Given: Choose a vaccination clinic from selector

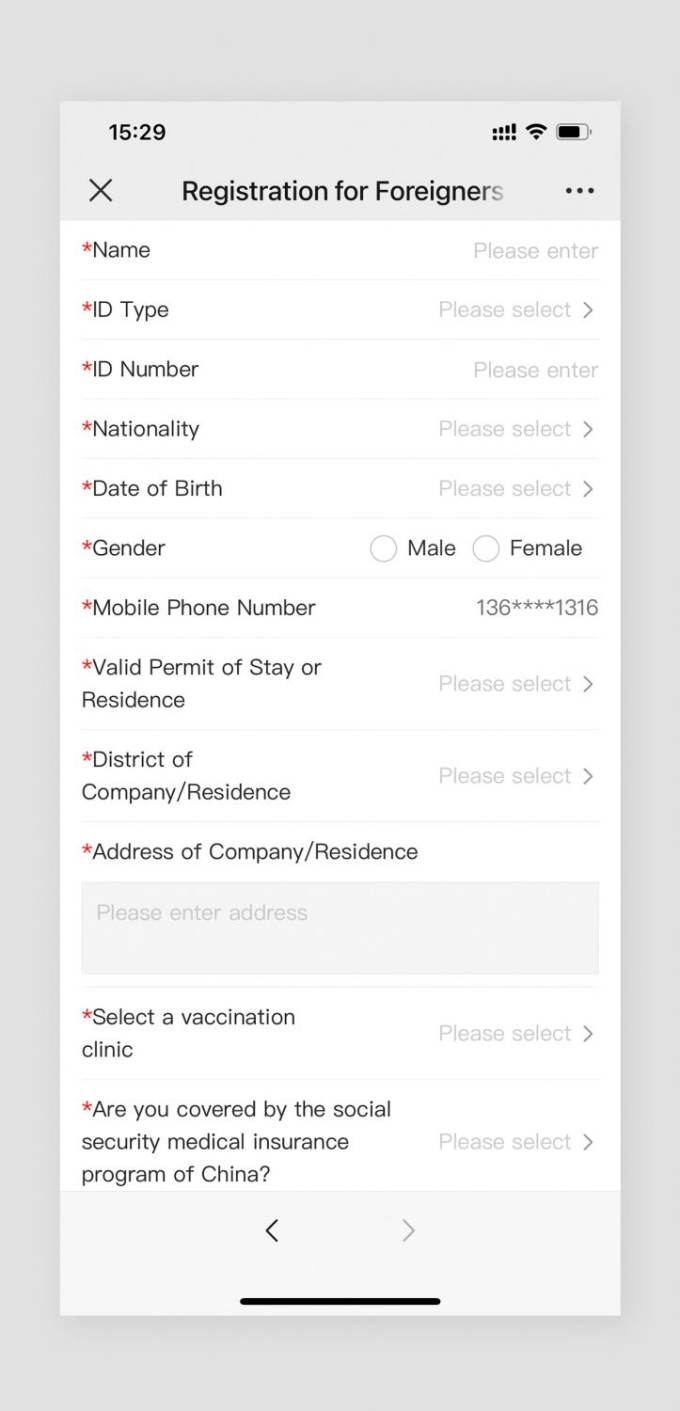Looking at the screenshot, I should click(x=515, y=1034).
